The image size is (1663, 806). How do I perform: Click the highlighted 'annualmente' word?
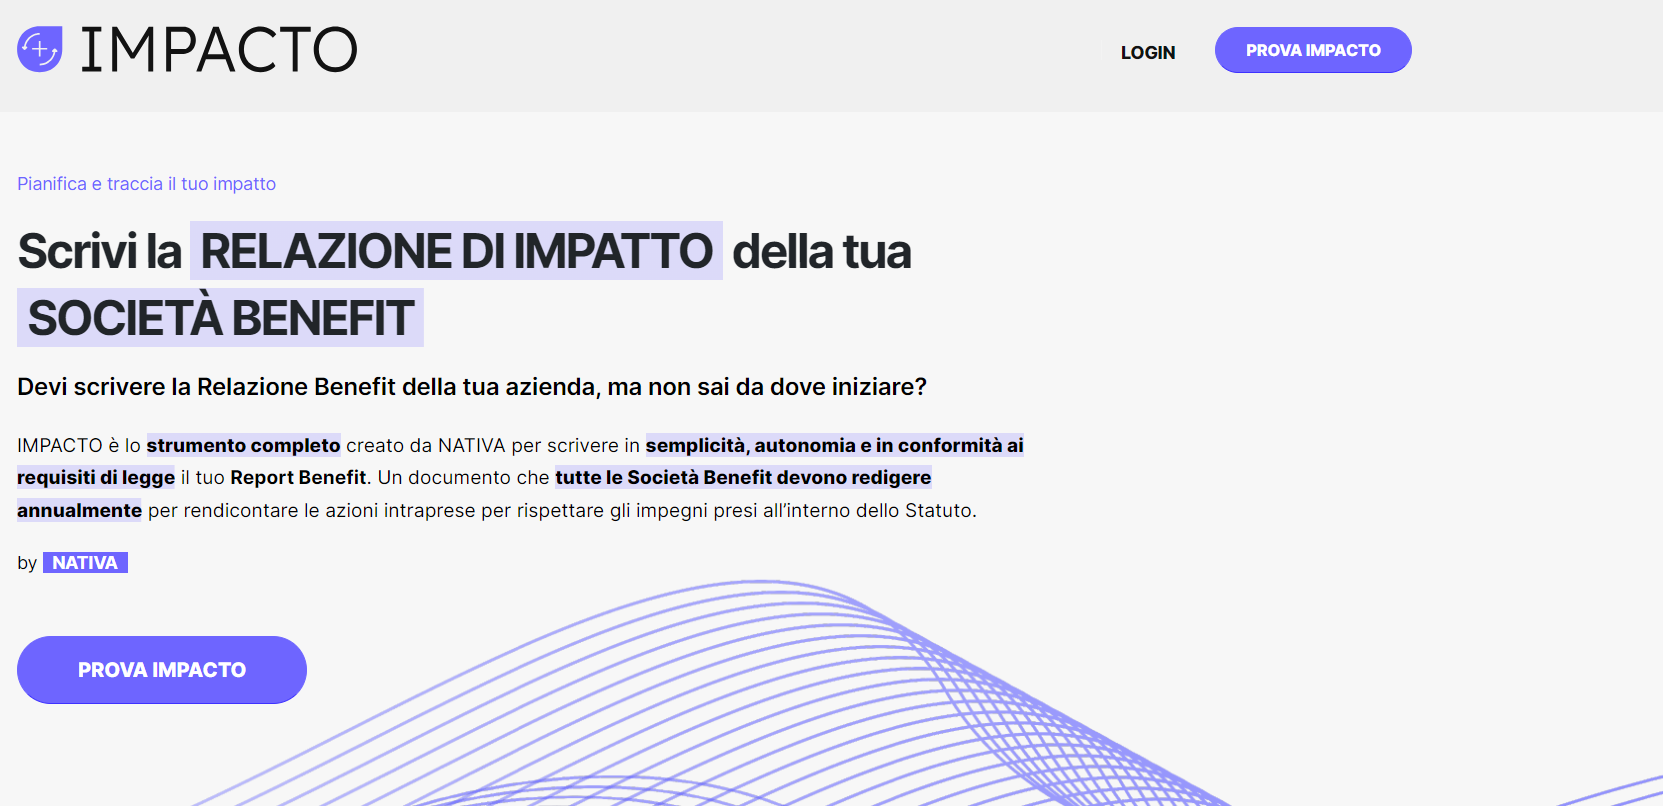pyautogui.click(x=79, y=511)
